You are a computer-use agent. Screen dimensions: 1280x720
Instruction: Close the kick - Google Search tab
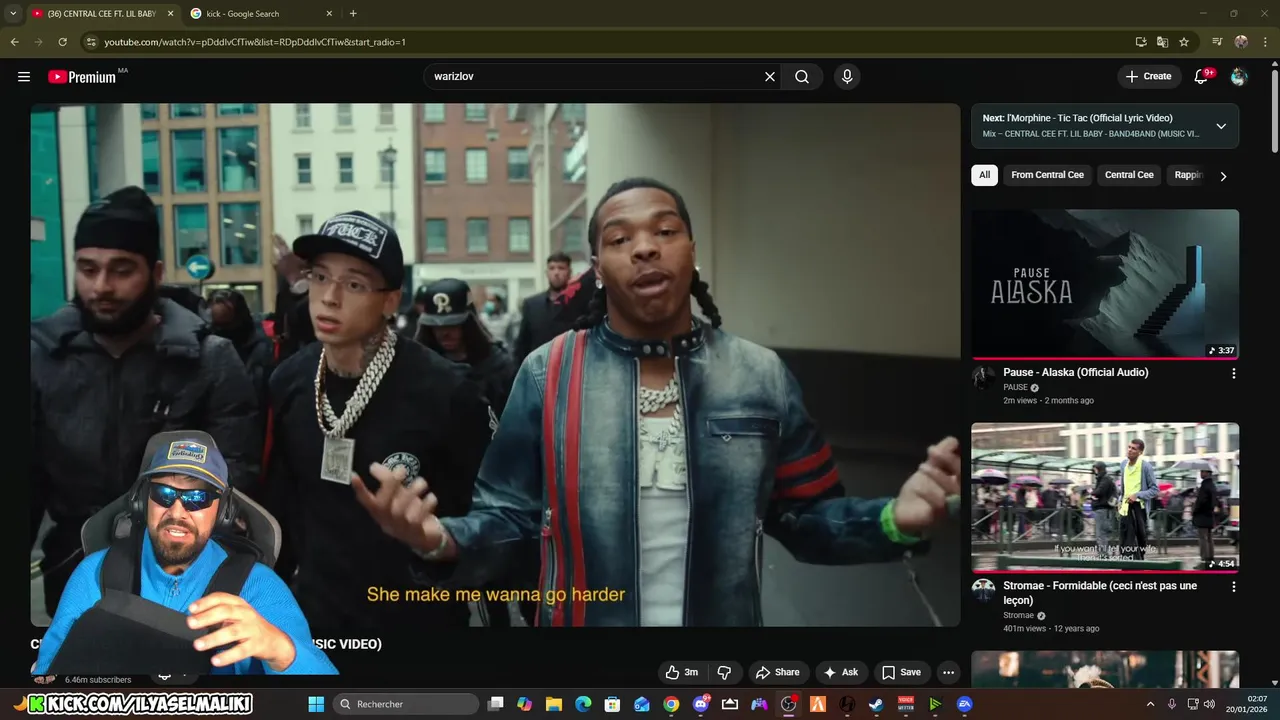(x=329, y=13)
